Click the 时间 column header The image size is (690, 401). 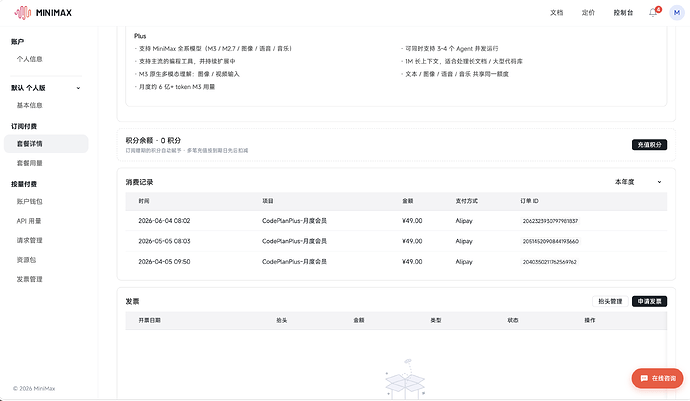click(x=144, y=201)
